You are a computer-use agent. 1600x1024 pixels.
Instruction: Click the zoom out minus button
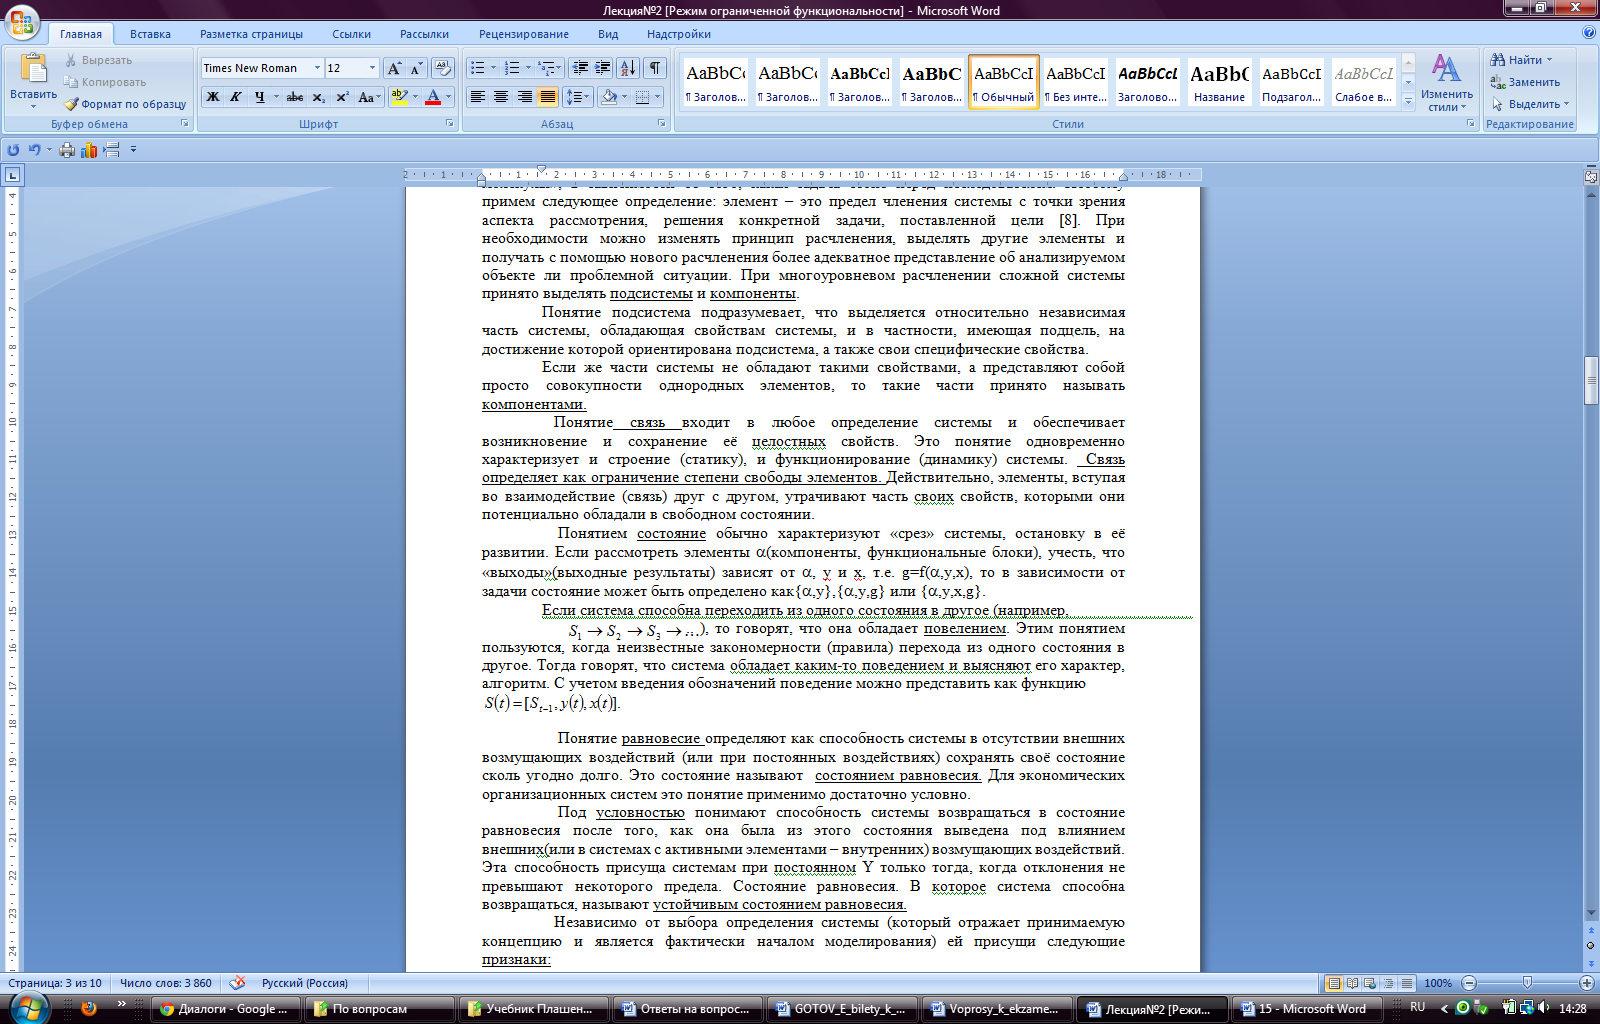(x=1469, y=983)
